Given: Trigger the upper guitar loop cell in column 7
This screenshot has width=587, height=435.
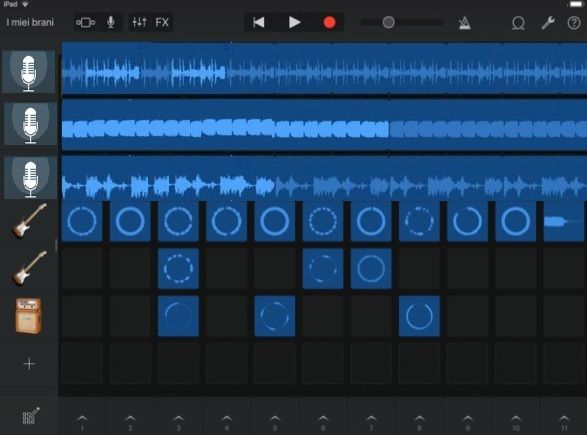Looking at the screenshot, I should (x=371, y=221).
